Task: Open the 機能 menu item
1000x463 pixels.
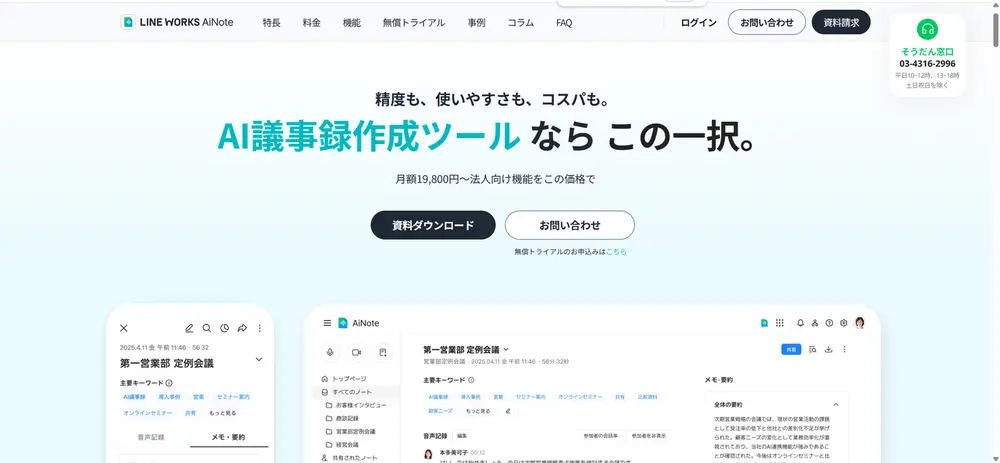Action: pyautogui.click(x=352, y=23)
